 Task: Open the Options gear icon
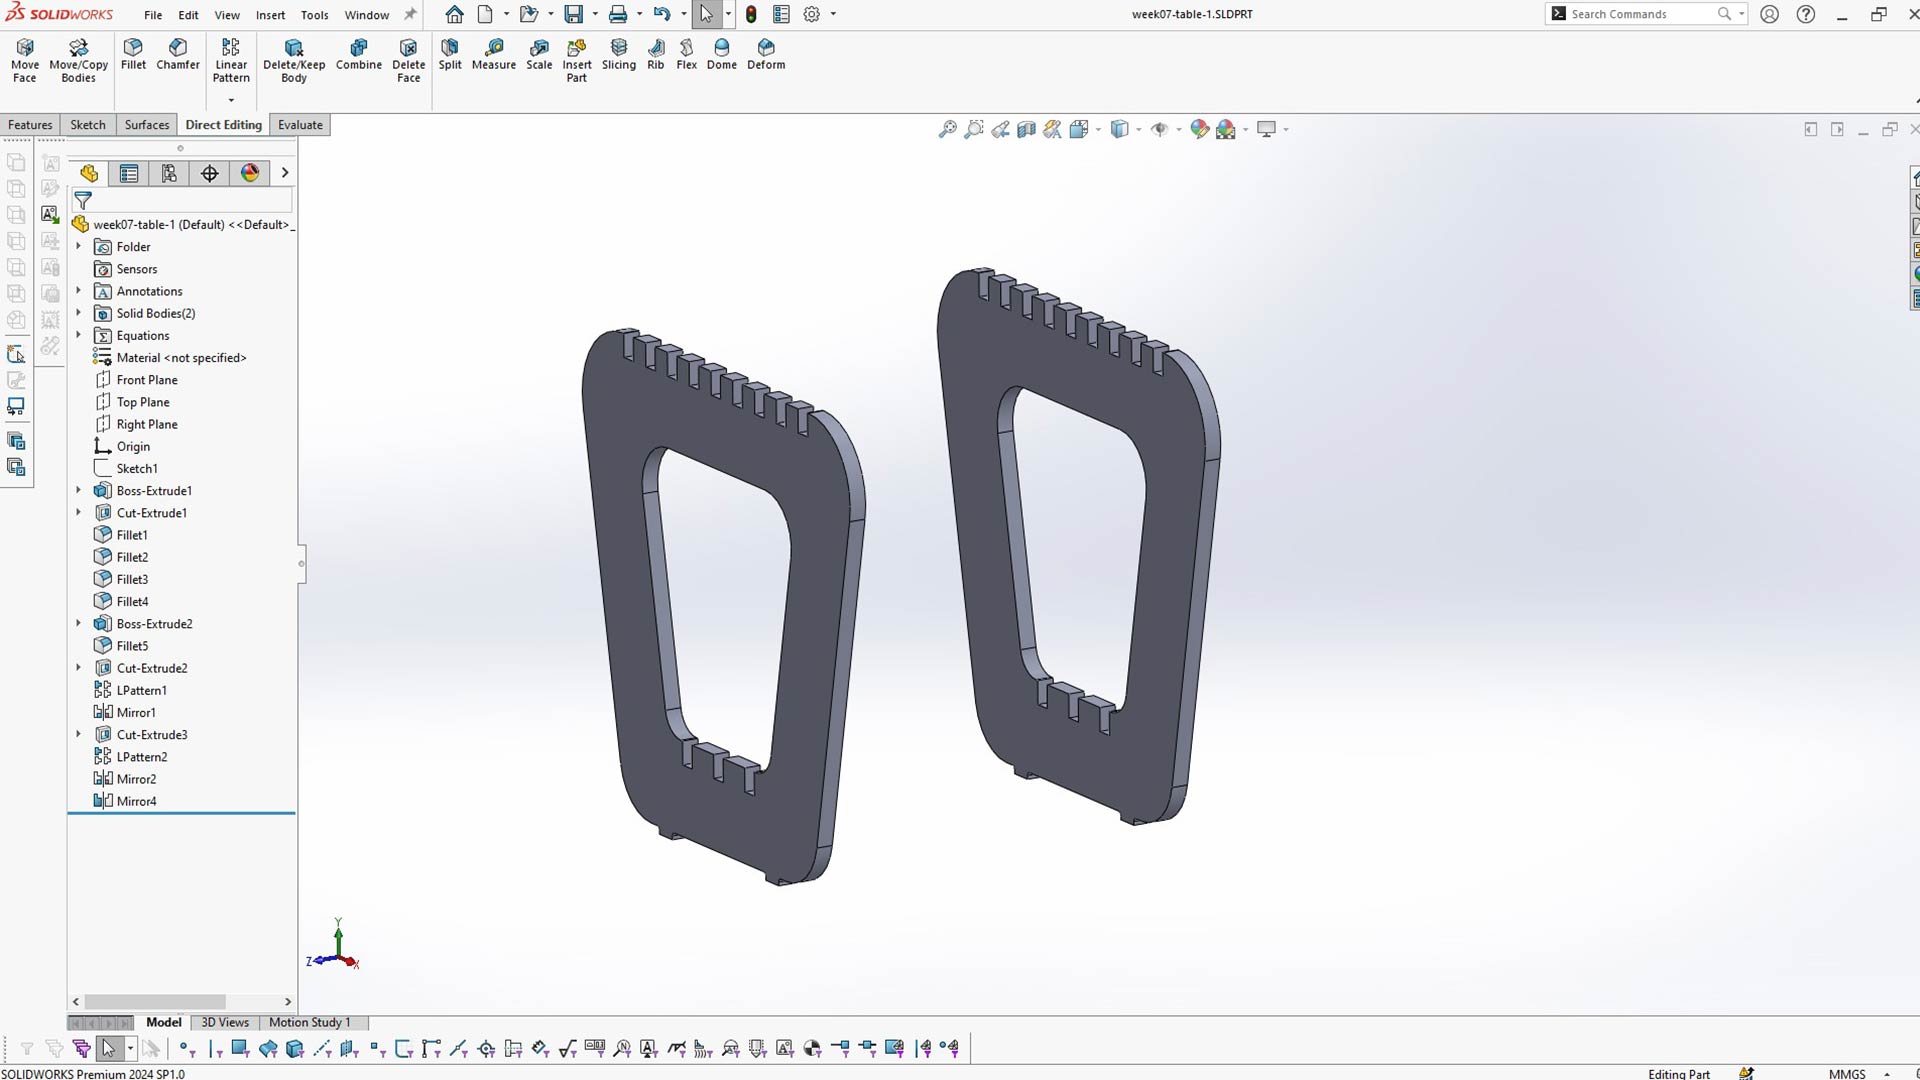812,14
